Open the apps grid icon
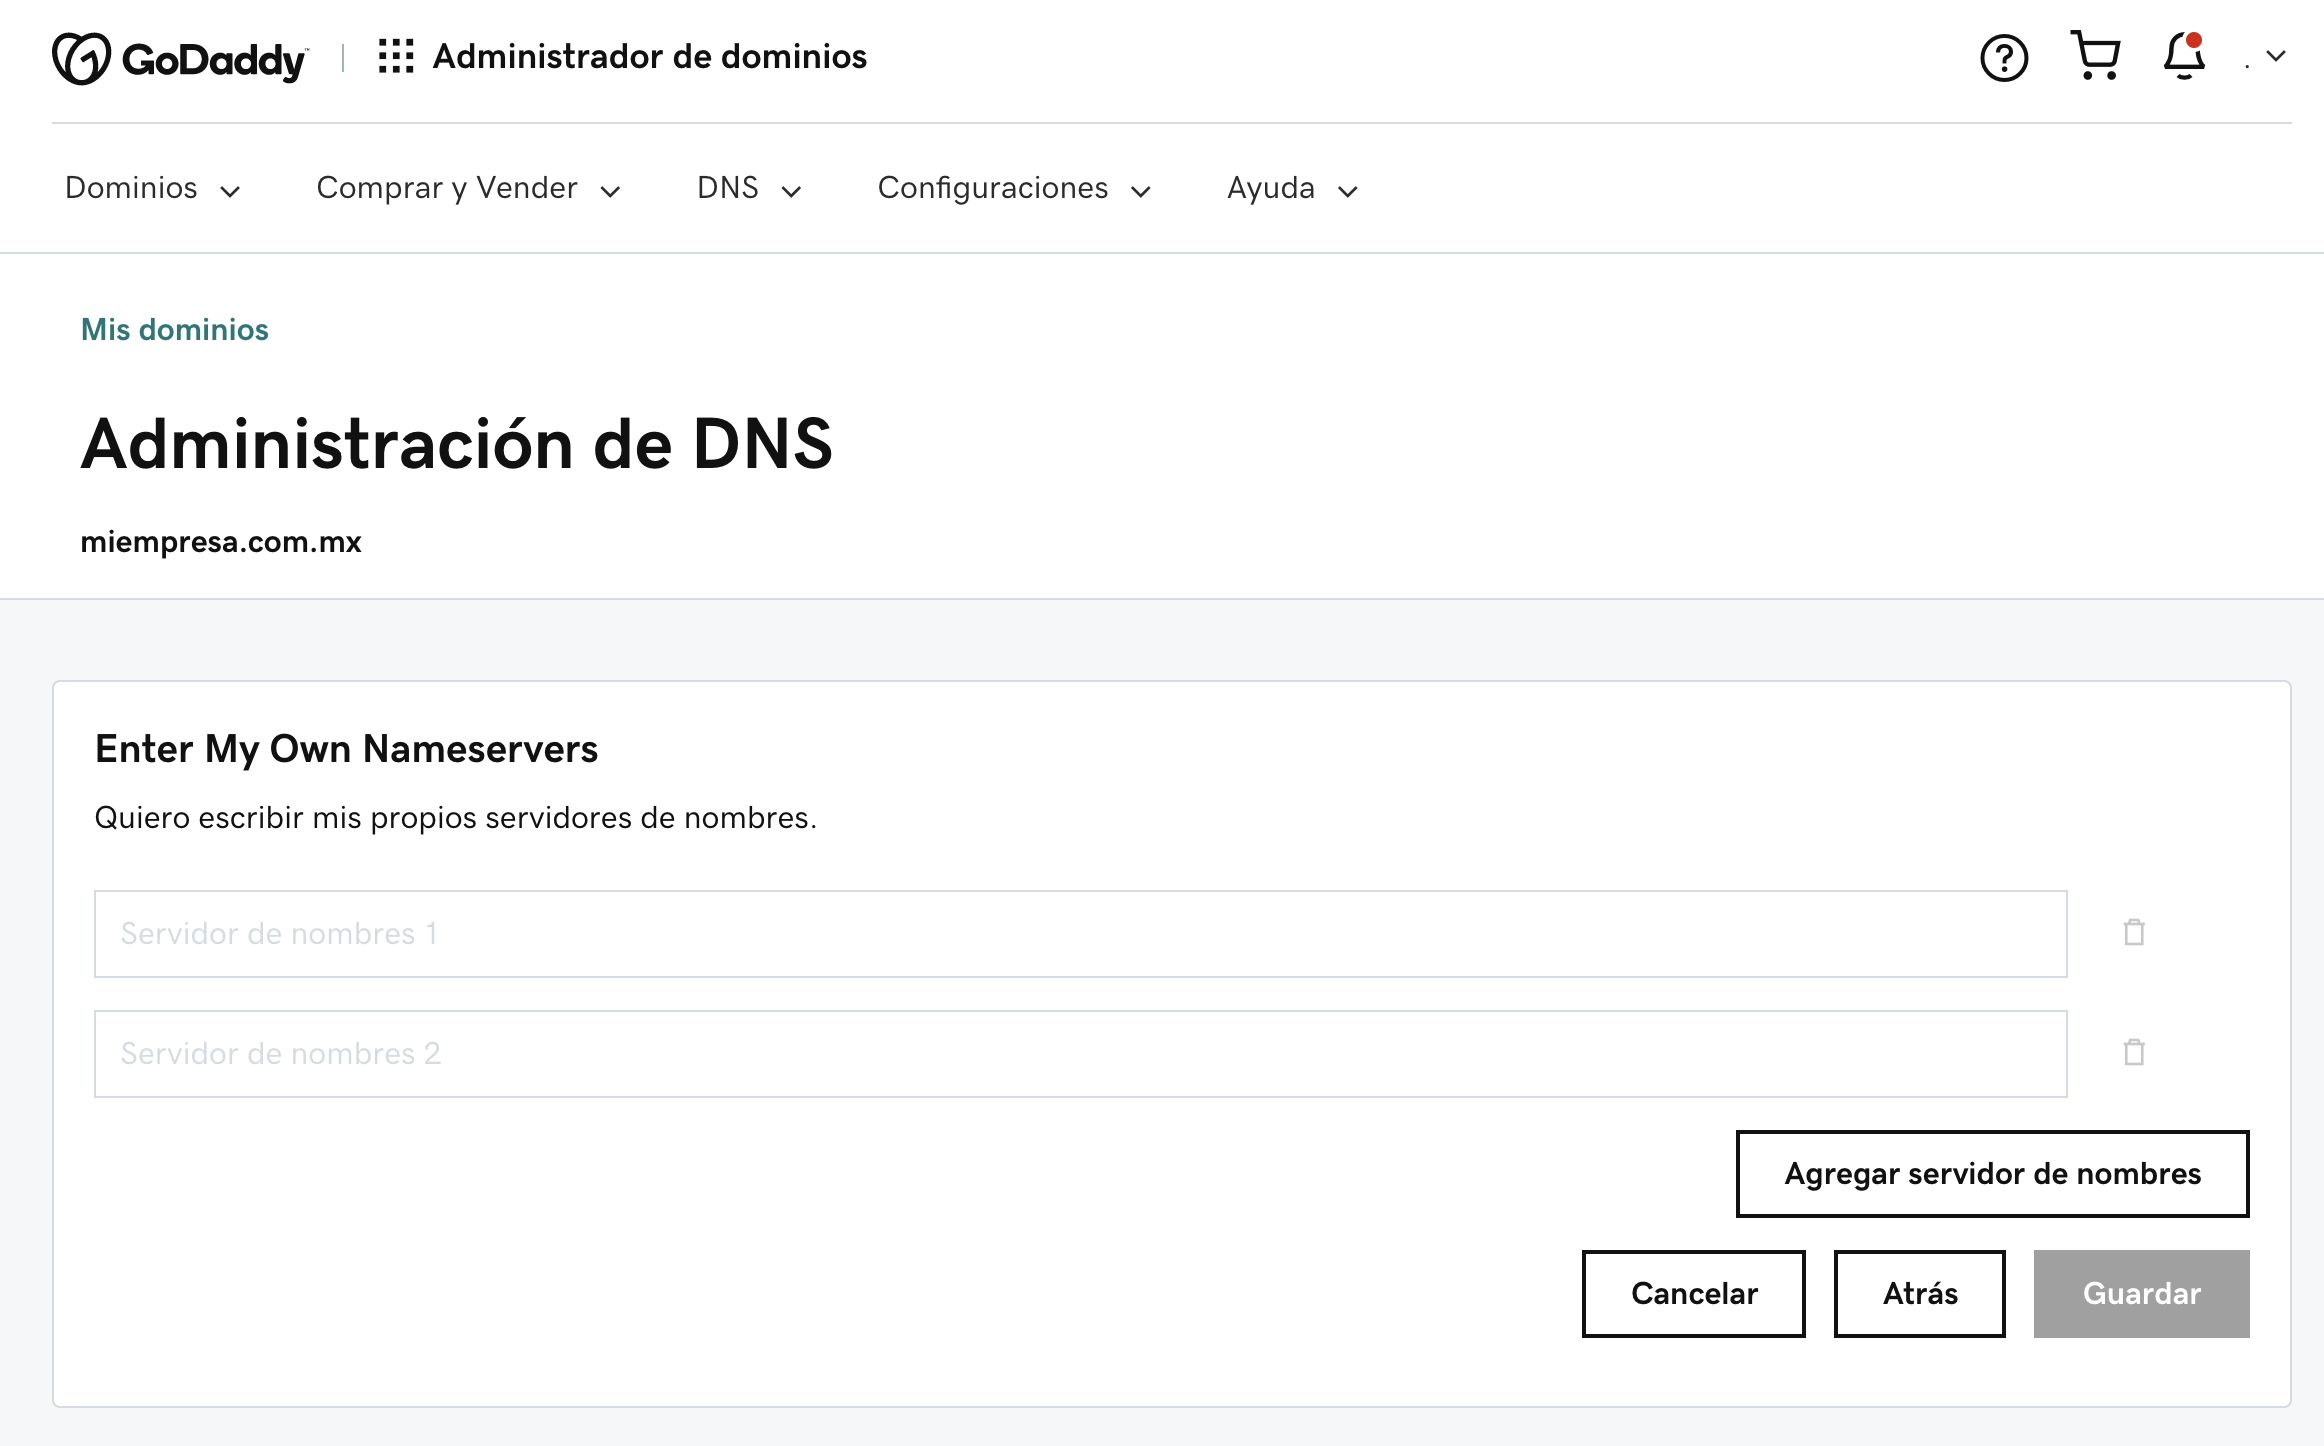The height and width of the screenshot is (1446, 2324). 396,57
